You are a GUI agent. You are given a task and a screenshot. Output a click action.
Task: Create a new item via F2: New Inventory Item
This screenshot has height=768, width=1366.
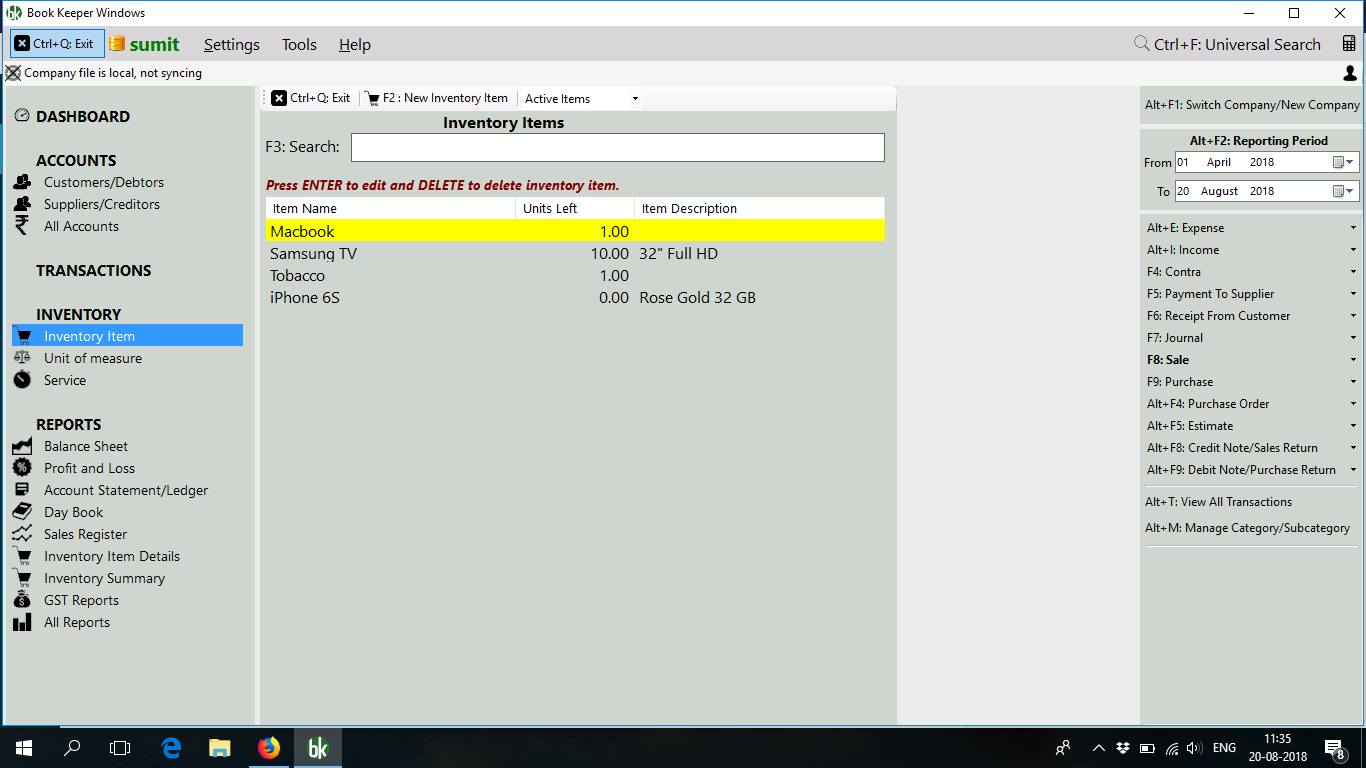(x=437, y=98)
